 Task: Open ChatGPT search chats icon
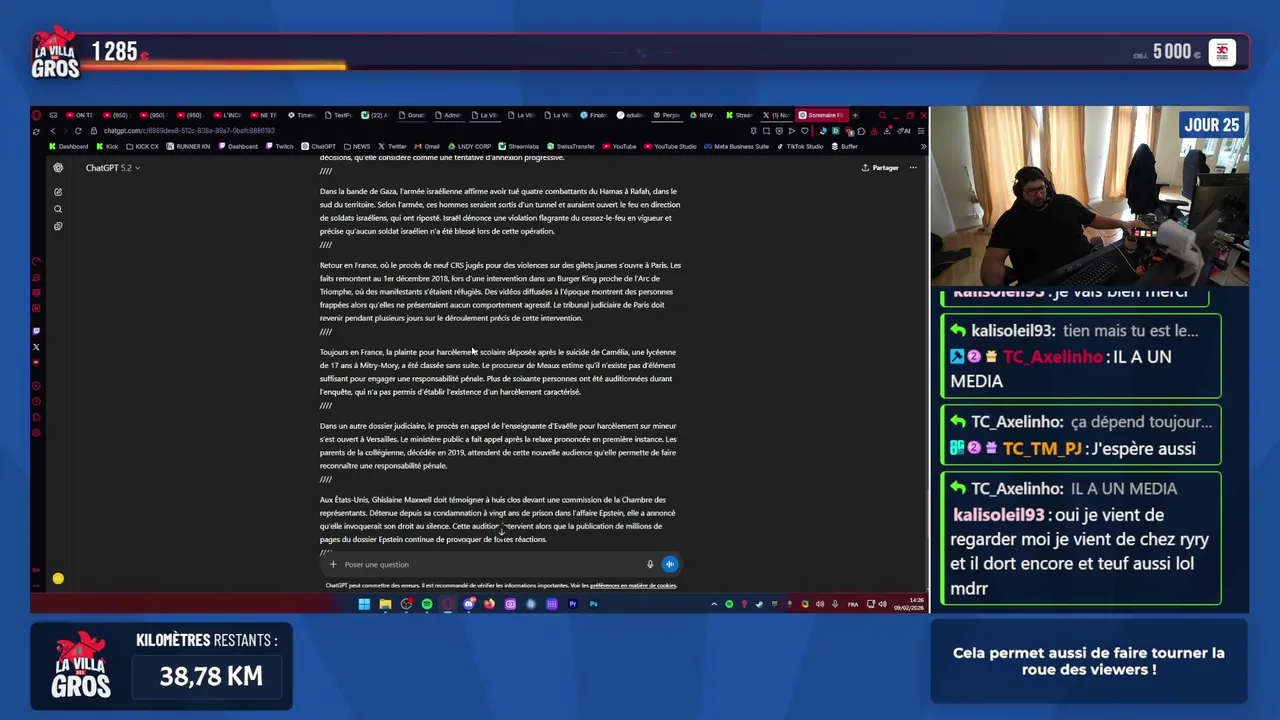click(58, 209)
